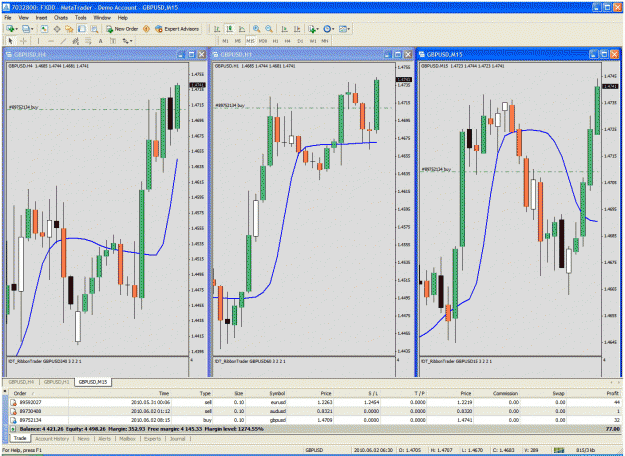Switch to H1 timeframe
The image size is (625, 456).
275,41
